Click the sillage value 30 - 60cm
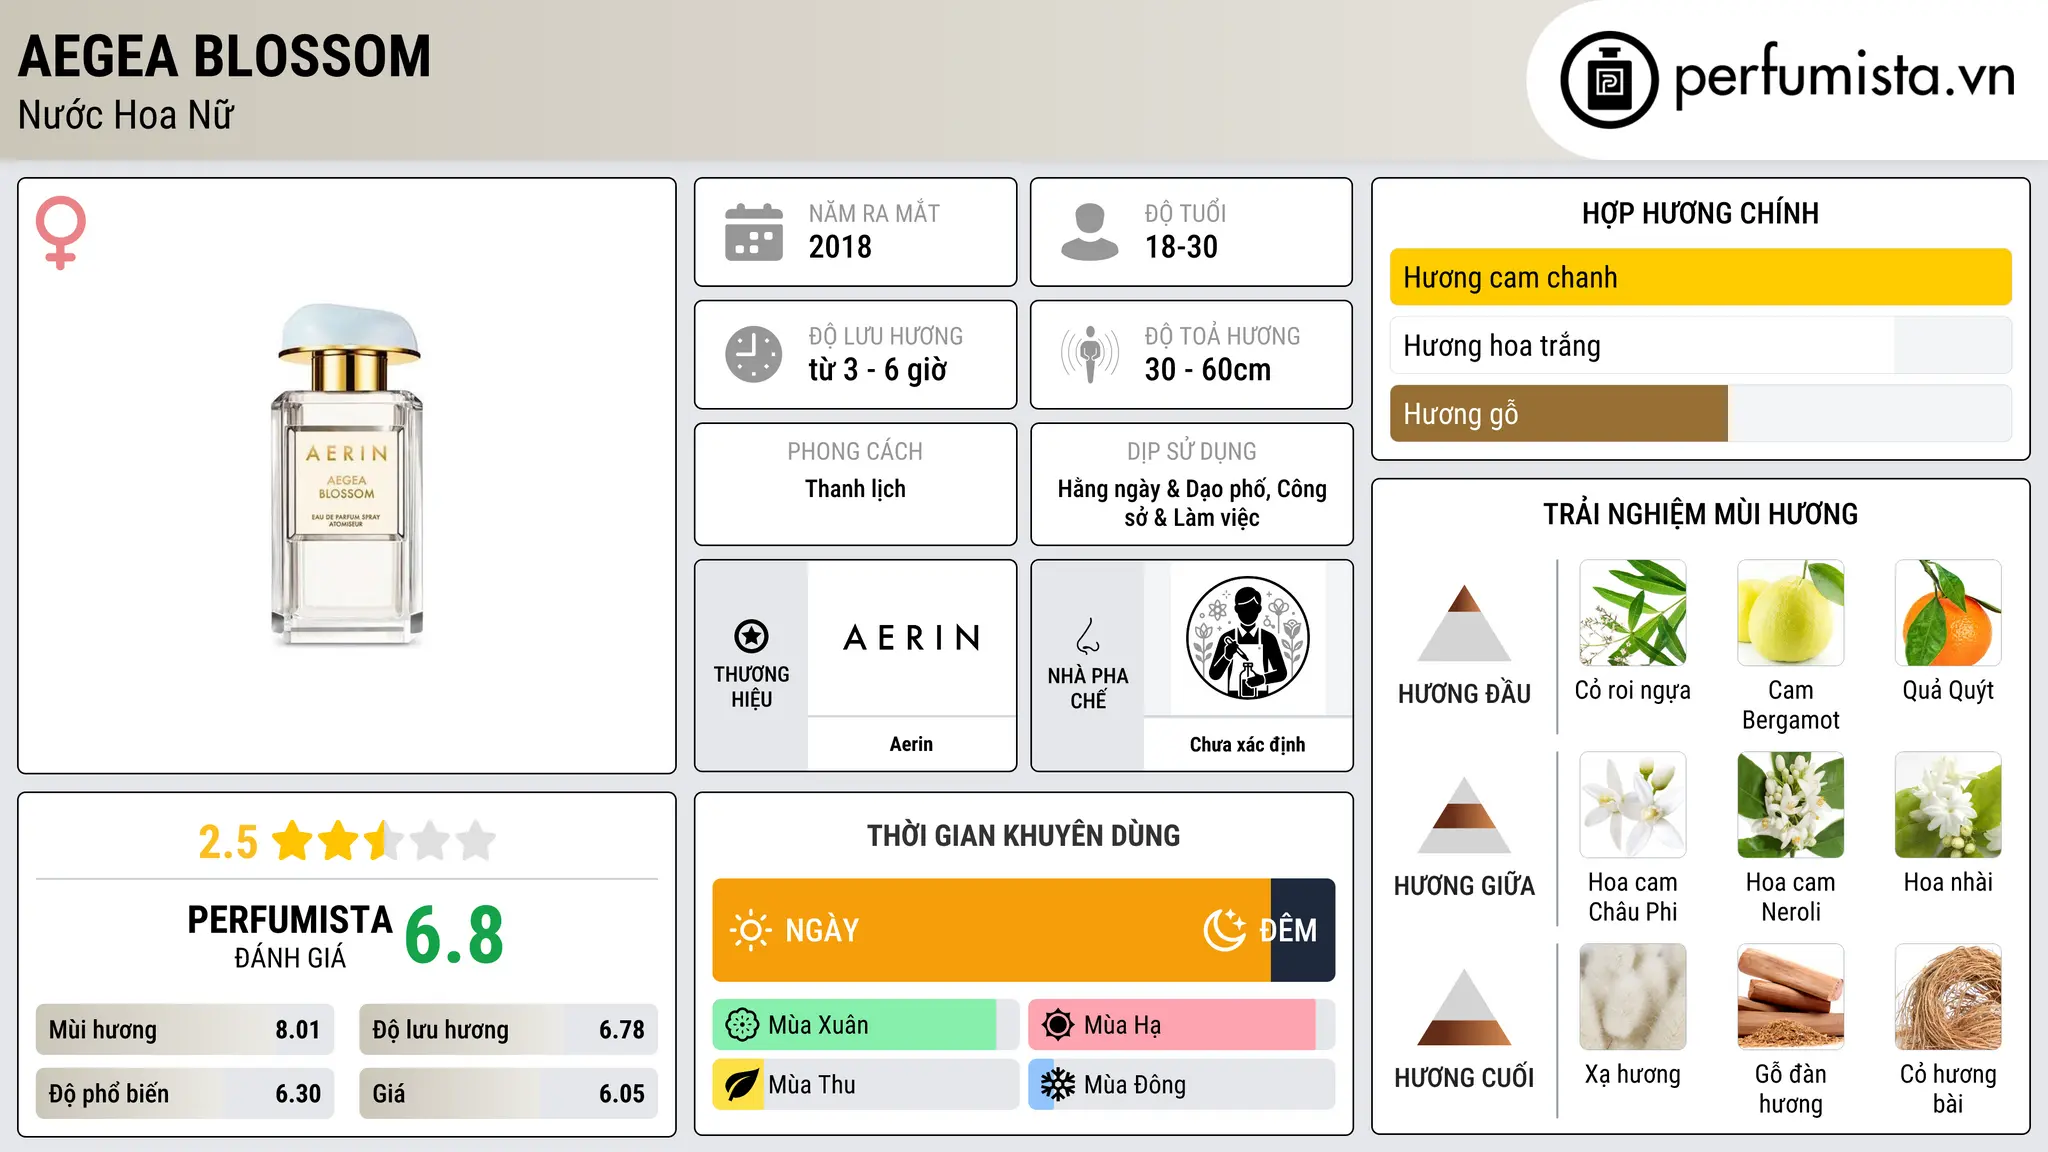This screenshot has width=2048, height=1152. (x=1208, y=370)
